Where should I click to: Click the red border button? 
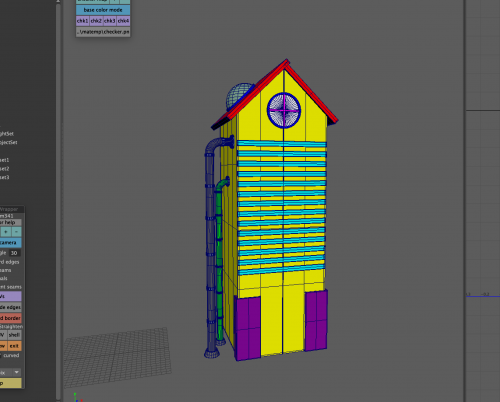click(11, 318)
